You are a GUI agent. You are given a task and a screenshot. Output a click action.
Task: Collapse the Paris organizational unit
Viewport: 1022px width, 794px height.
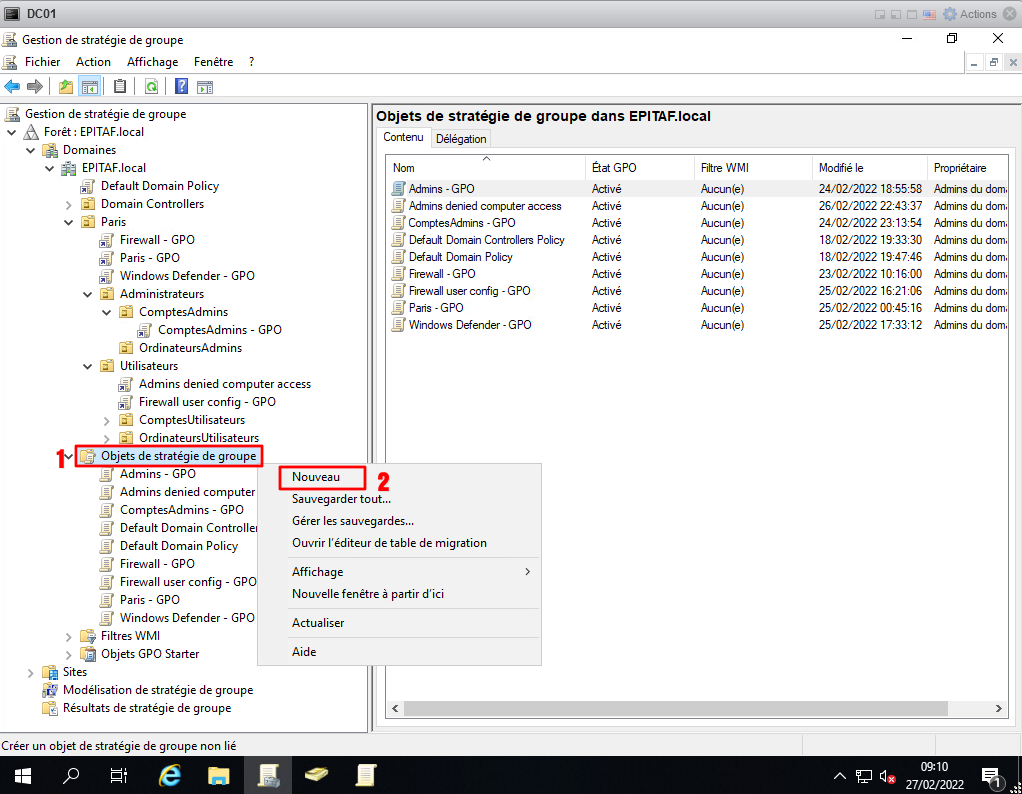[x=69, y=222]
